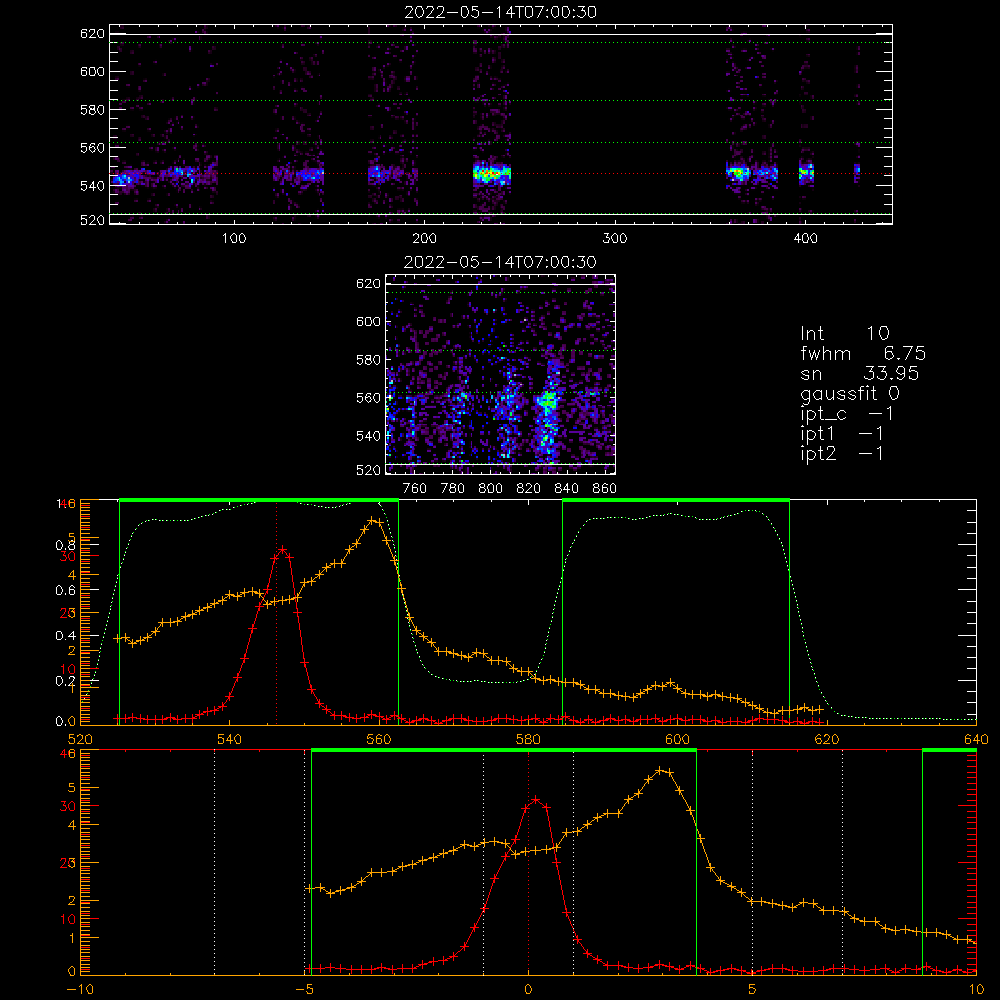Click the 'Int 10' readout
This screenshot has width=1000, height=1000.
(845, 333)
